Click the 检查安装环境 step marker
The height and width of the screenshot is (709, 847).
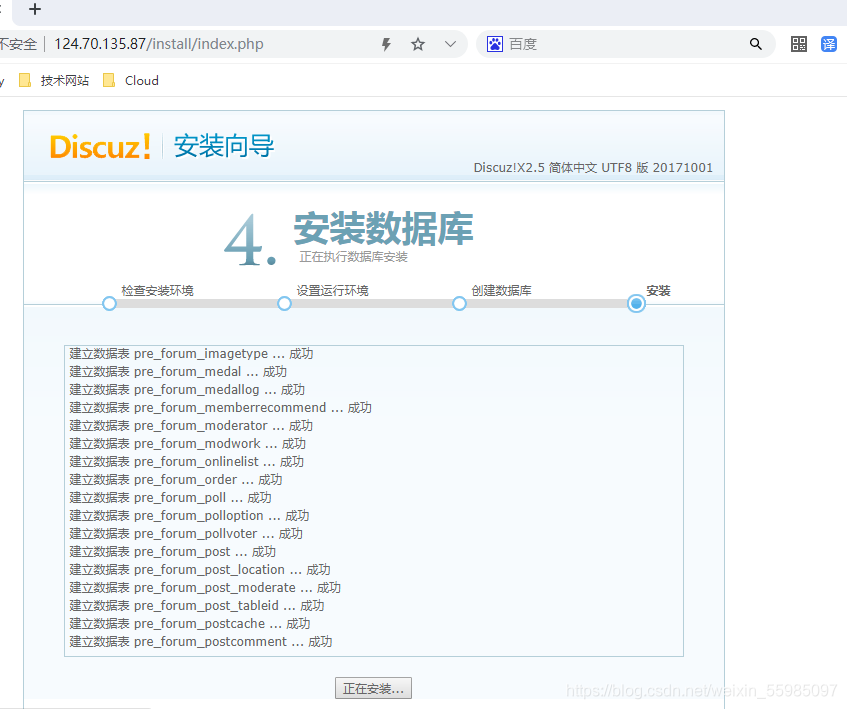pos(109,303)
